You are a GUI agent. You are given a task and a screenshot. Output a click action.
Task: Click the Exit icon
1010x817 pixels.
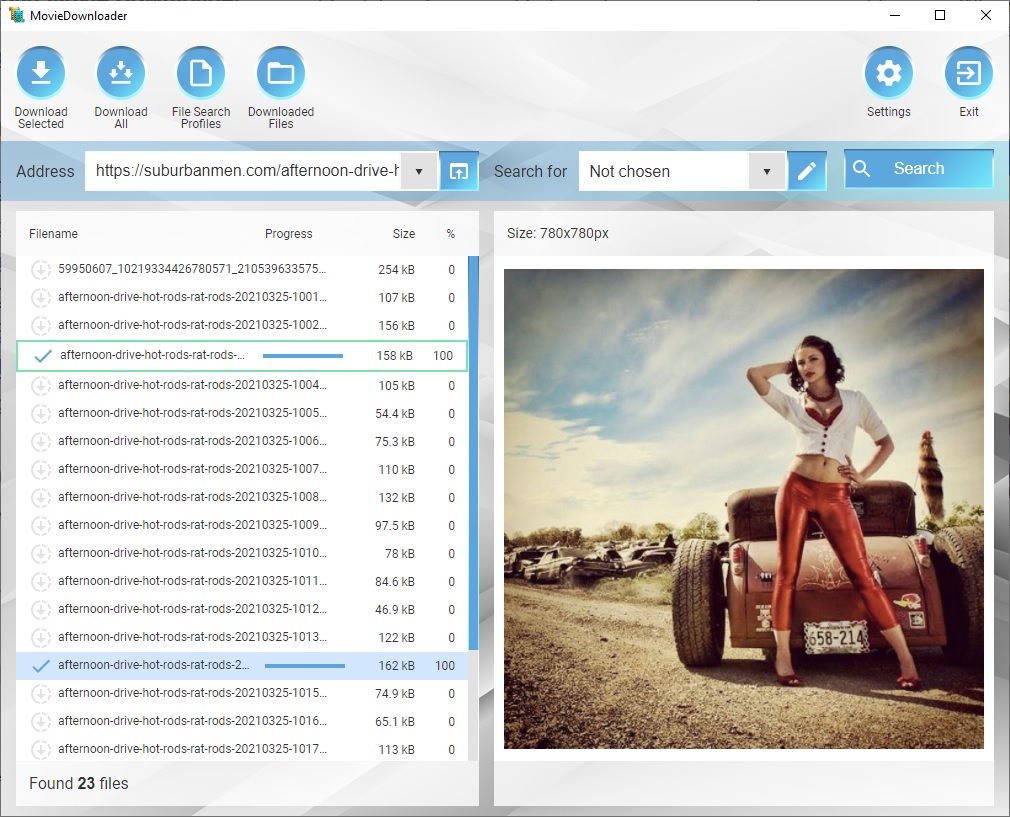(968, 73)
